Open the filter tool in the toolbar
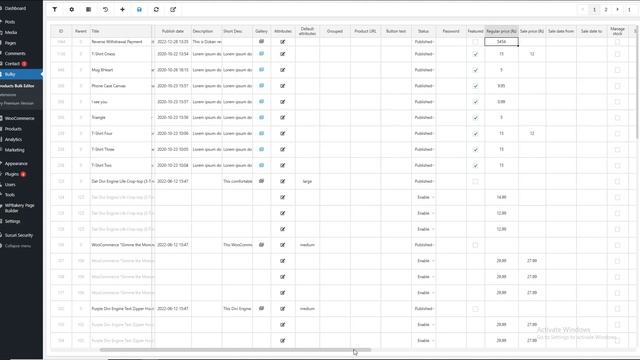The width and height of the screenshot is (640, 360). 54,9
